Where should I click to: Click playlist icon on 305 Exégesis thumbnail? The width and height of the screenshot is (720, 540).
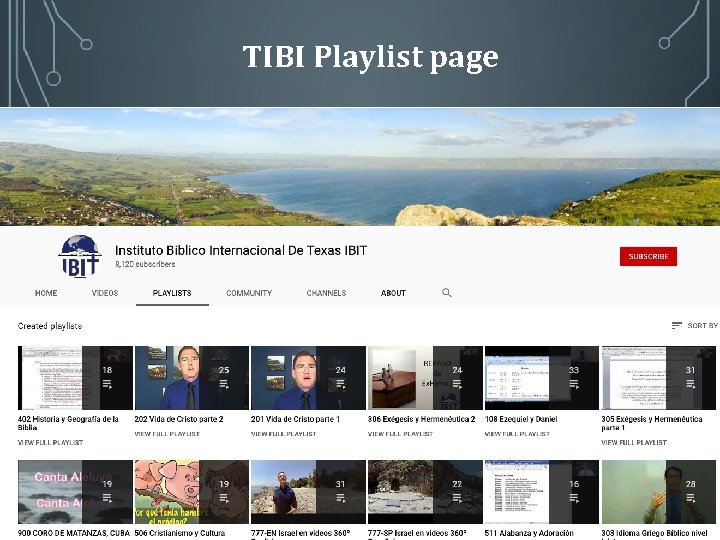point(690,384)
